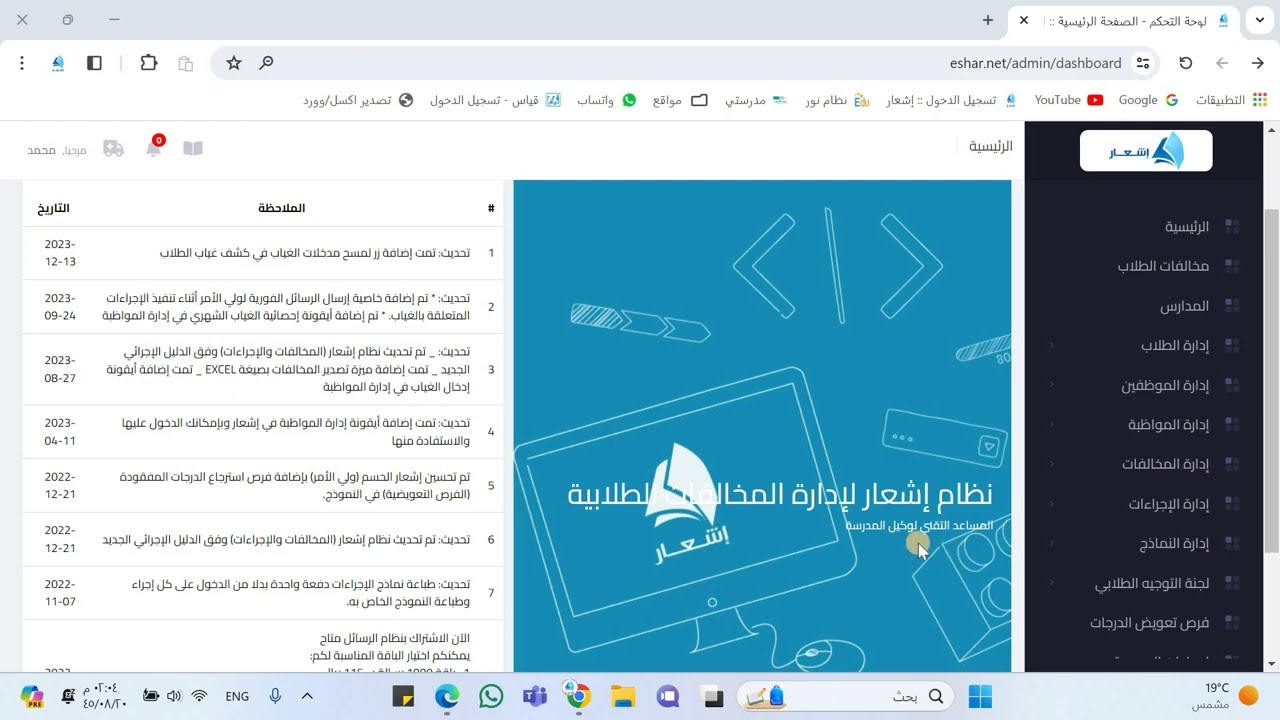Screen dimensions: 1280x720
Task: Bookmark this page with the star icon
Action: pos(234,63)
